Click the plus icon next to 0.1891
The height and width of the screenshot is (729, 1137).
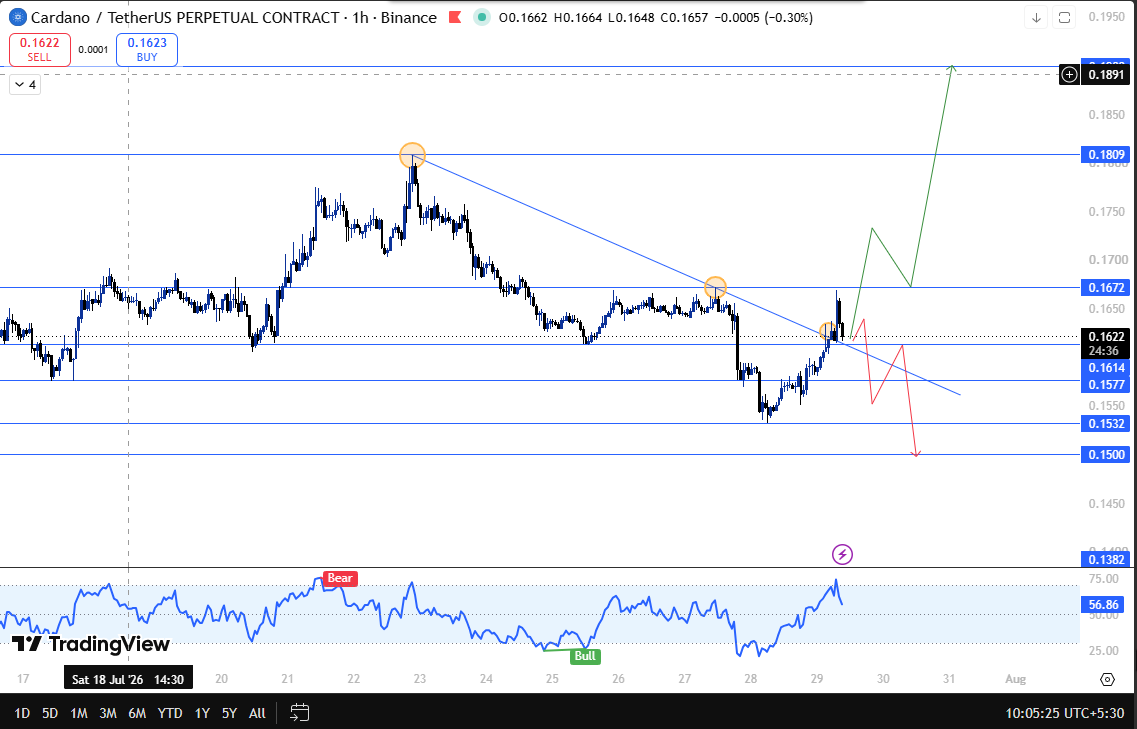(1070, 74)
